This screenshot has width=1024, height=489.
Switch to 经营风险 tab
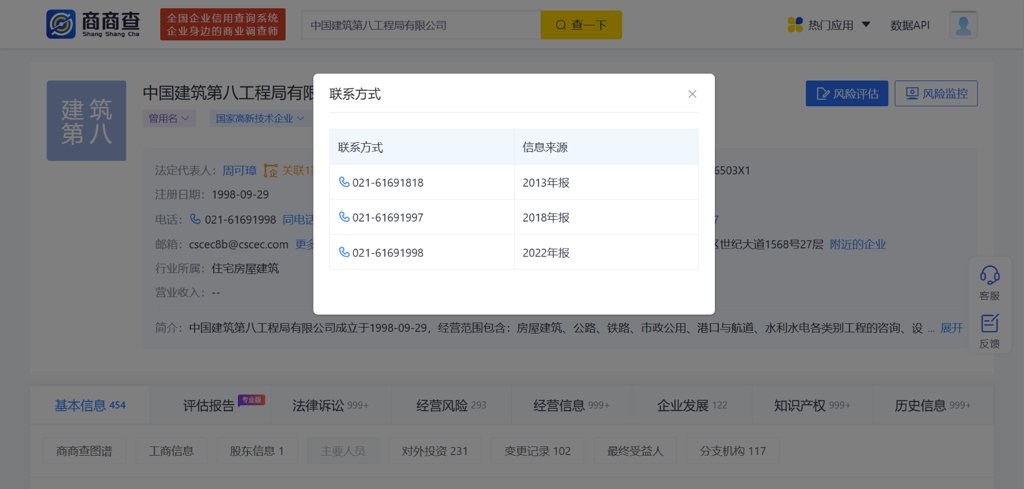451,405
